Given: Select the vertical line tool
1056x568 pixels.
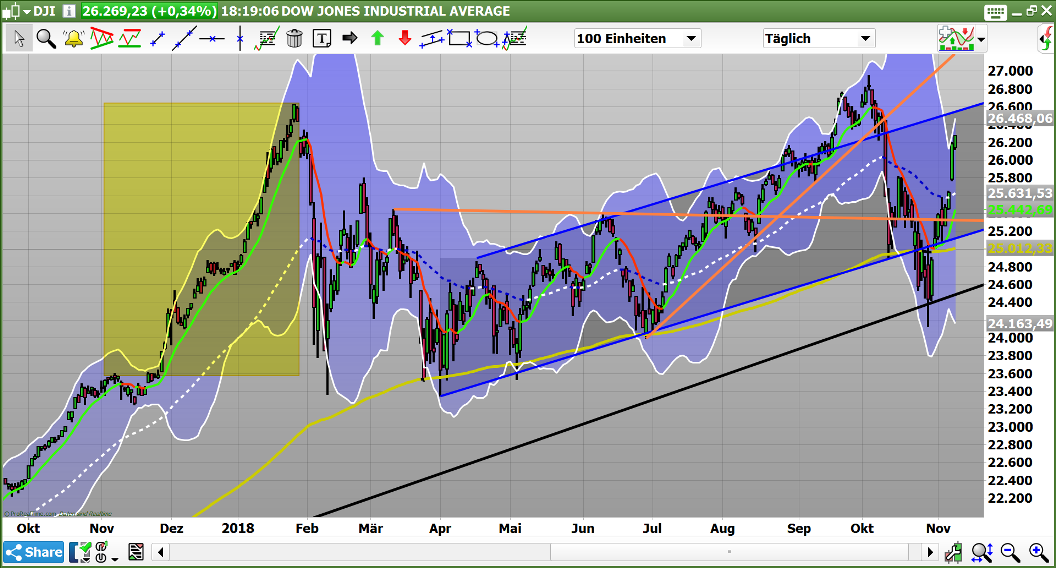Looking at the screenshot, I should pos(239,38).
